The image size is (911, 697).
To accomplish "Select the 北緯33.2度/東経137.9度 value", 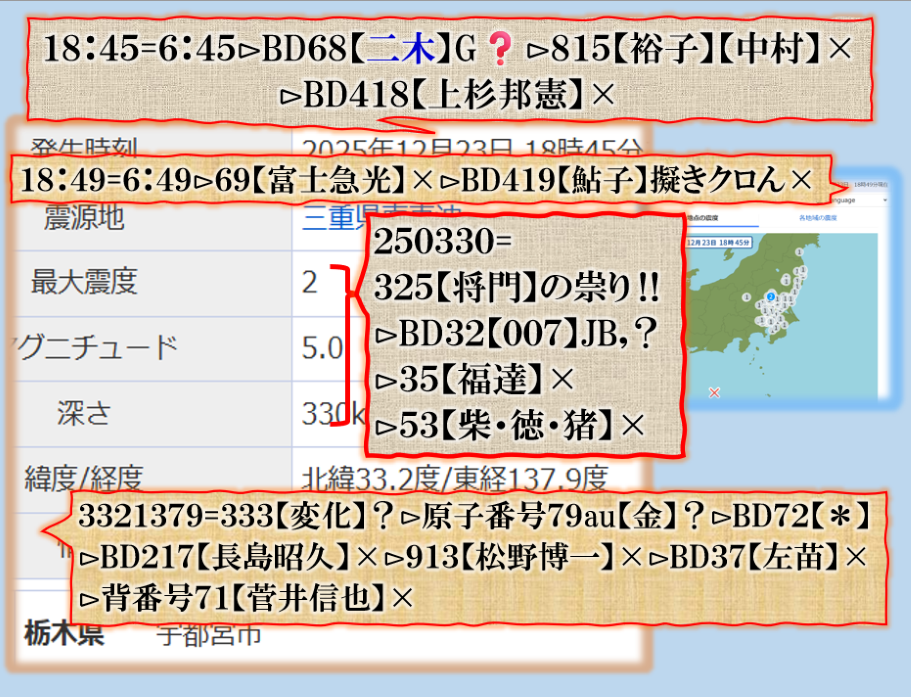I will (455, 478).
